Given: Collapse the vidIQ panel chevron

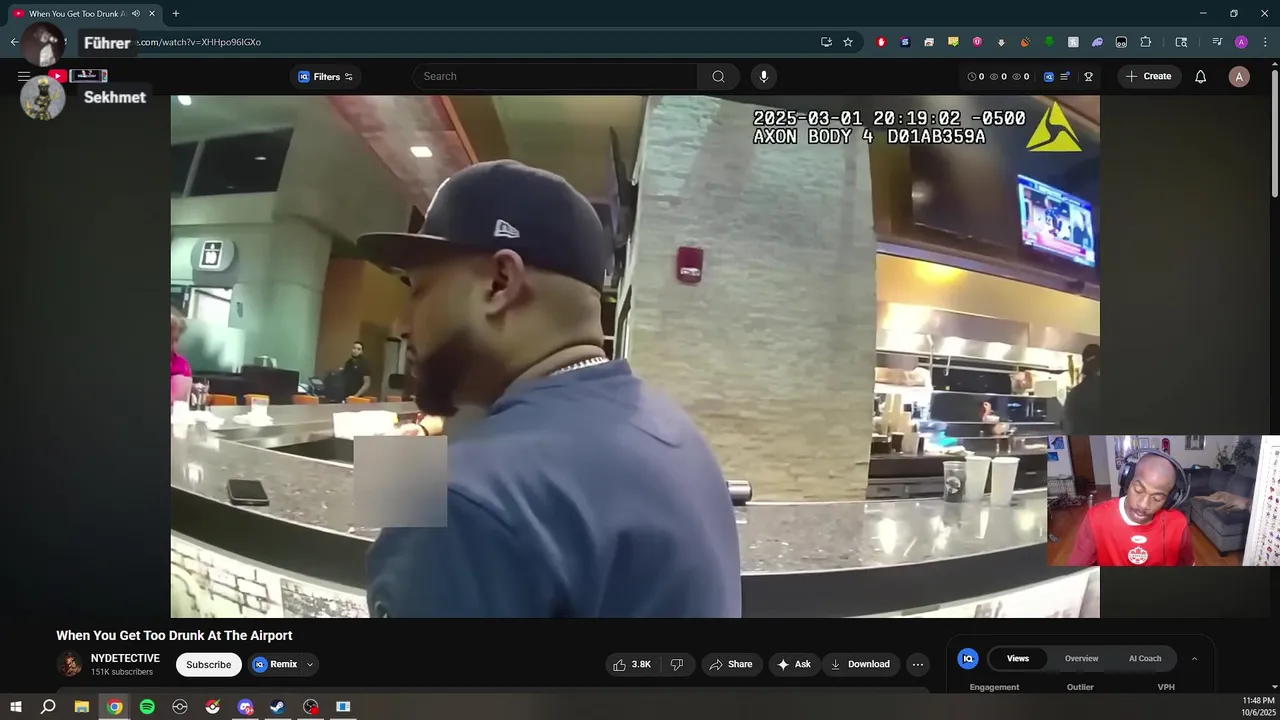Looking at the screenshot, I should [x=1194, y=658].
